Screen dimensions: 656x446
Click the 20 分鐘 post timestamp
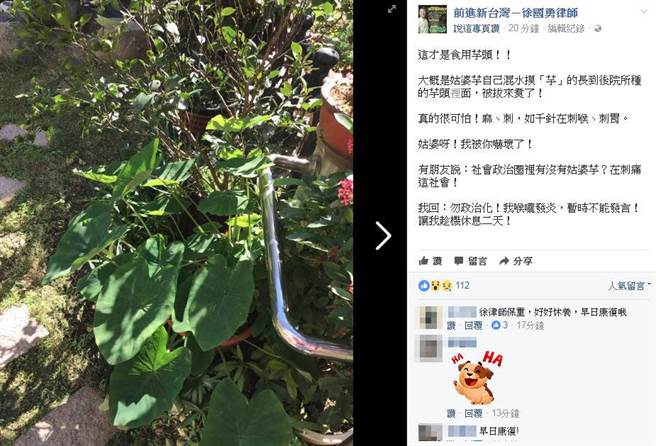click(523, 28)
